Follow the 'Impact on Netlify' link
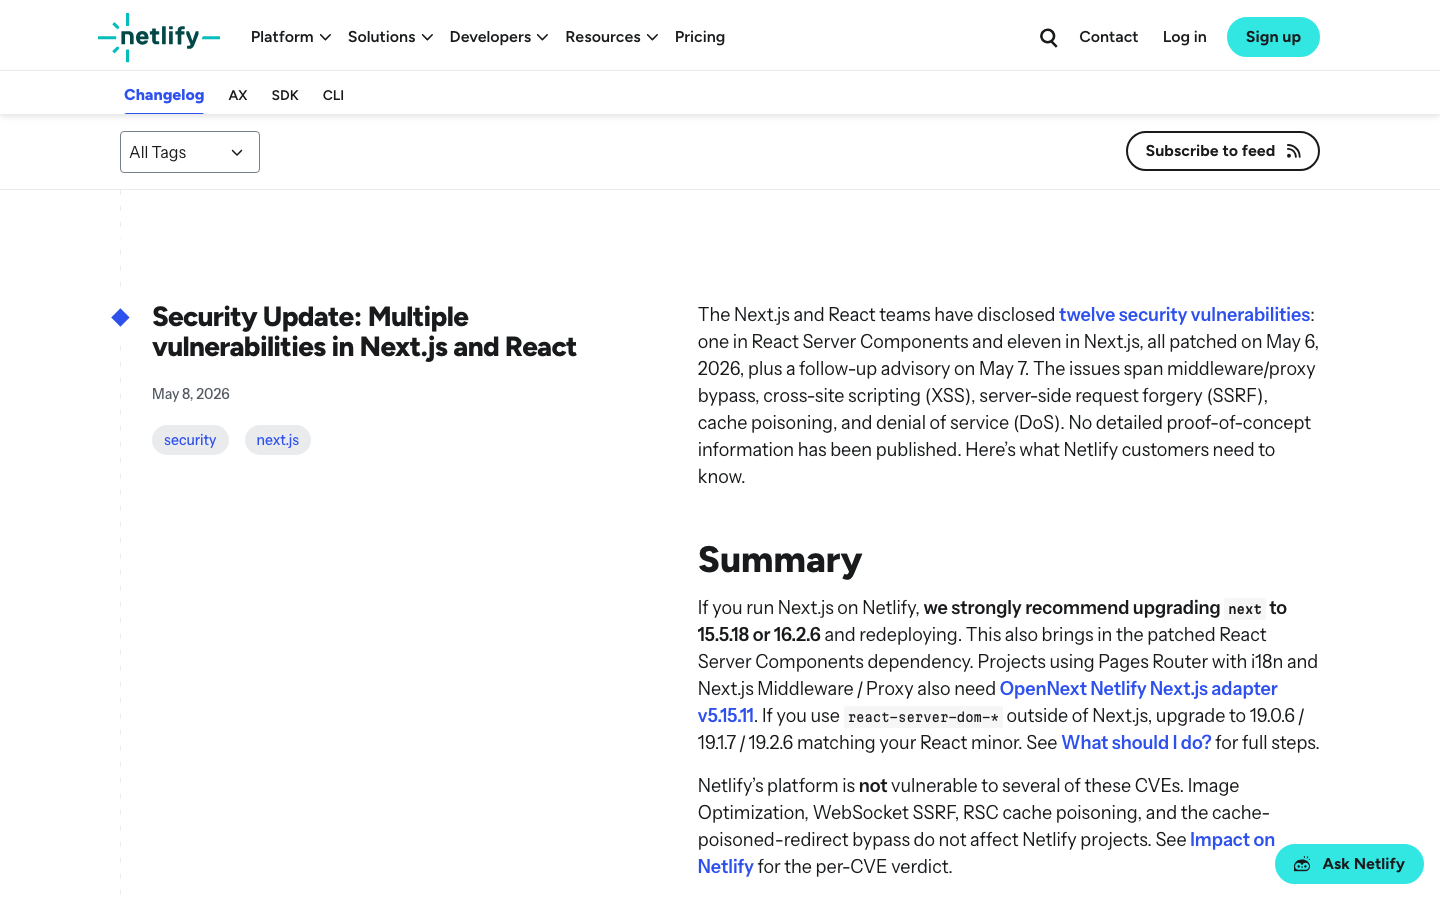The width and height of the screenshot is (1440, 900). 1232,840
